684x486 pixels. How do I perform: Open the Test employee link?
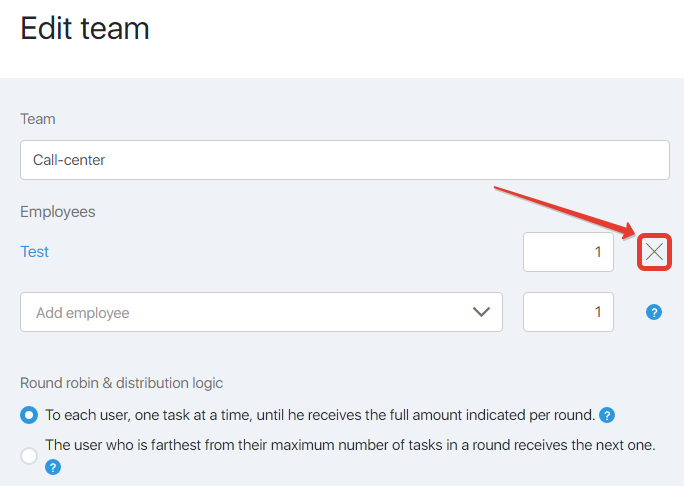coord(34,252)
